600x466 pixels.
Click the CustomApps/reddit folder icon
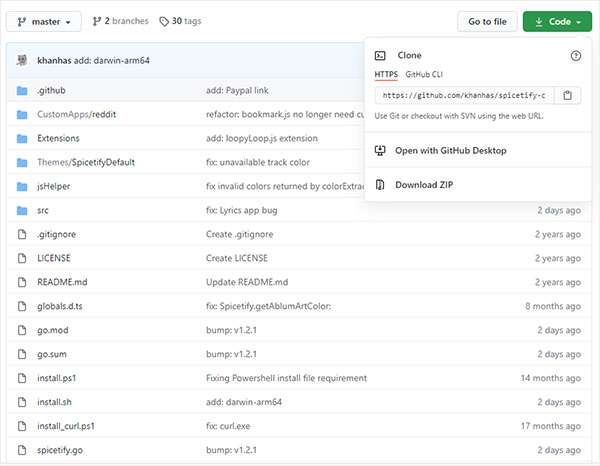pos(22,114)
